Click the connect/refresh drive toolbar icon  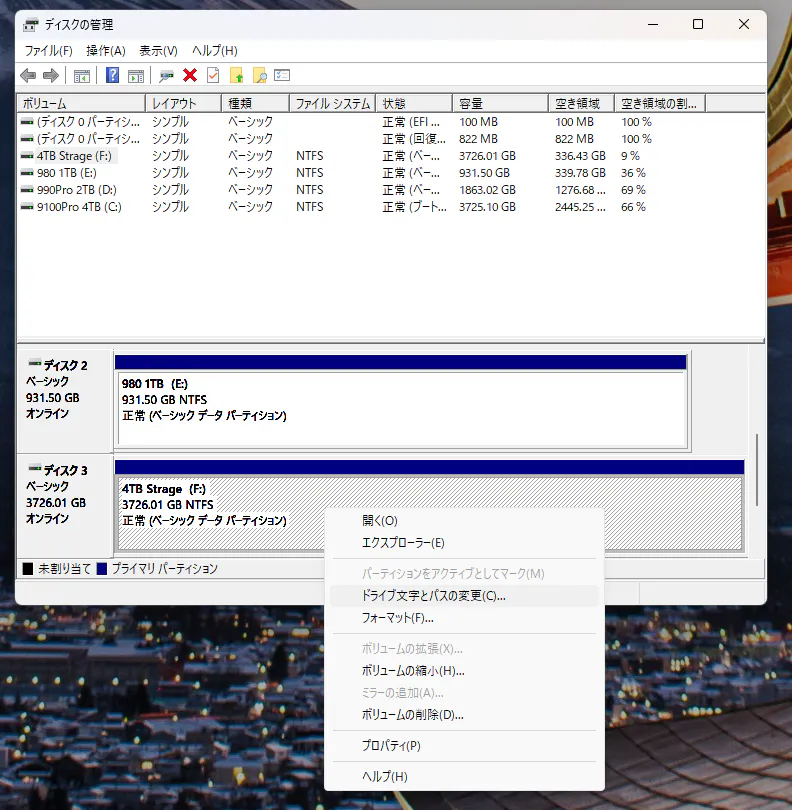point(166,76)
